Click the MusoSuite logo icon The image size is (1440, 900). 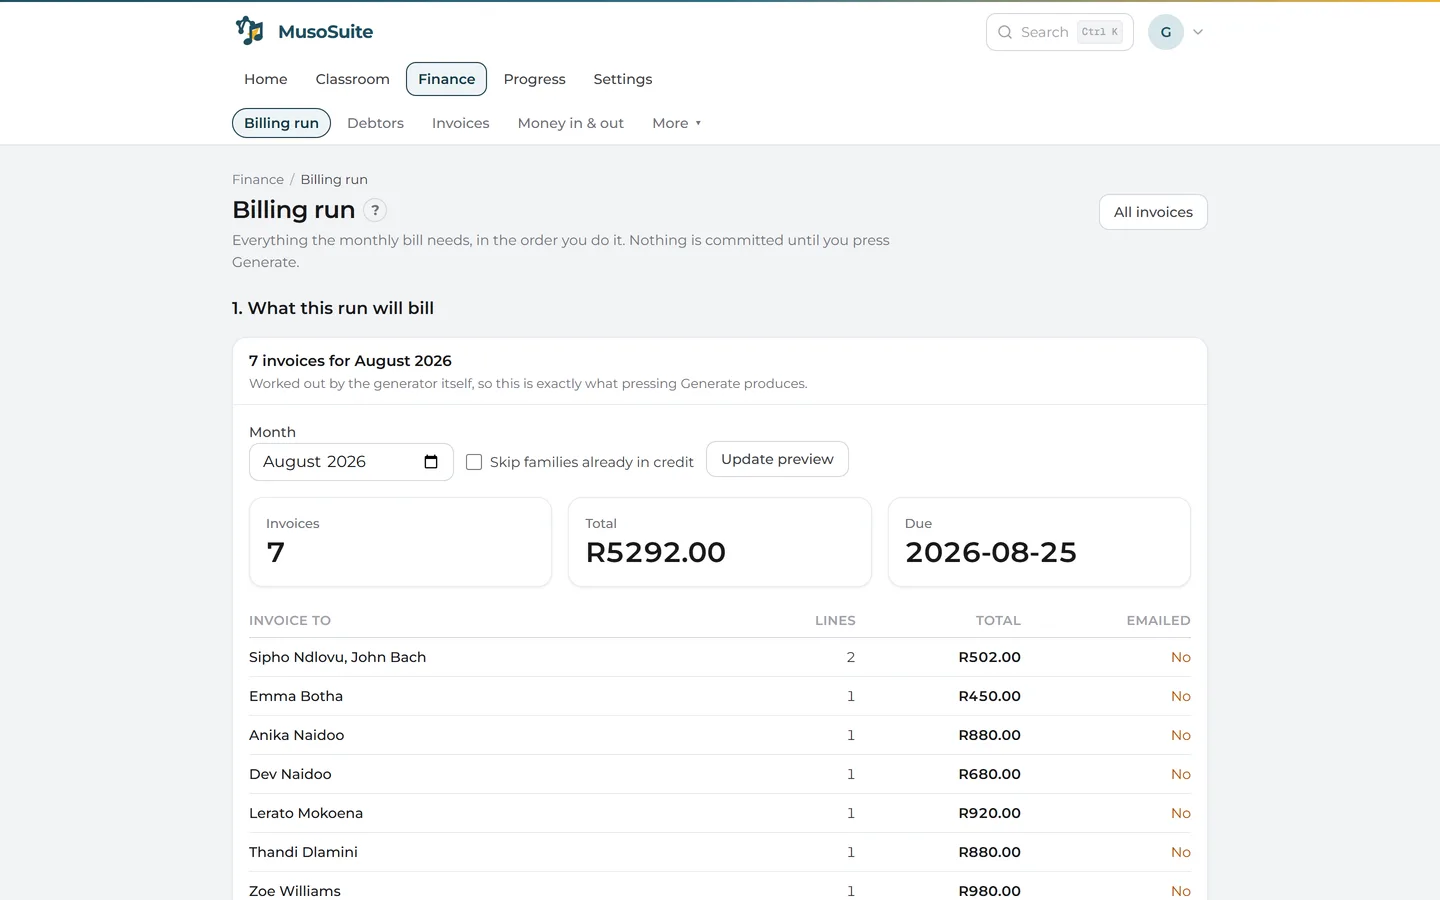click(x=250, y=31)
